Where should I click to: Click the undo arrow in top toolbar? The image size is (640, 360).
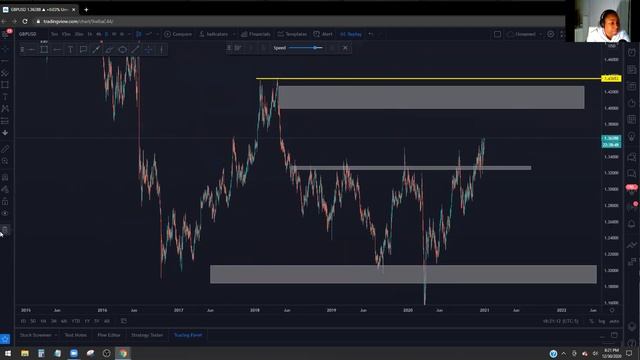(x=371, y=34)
